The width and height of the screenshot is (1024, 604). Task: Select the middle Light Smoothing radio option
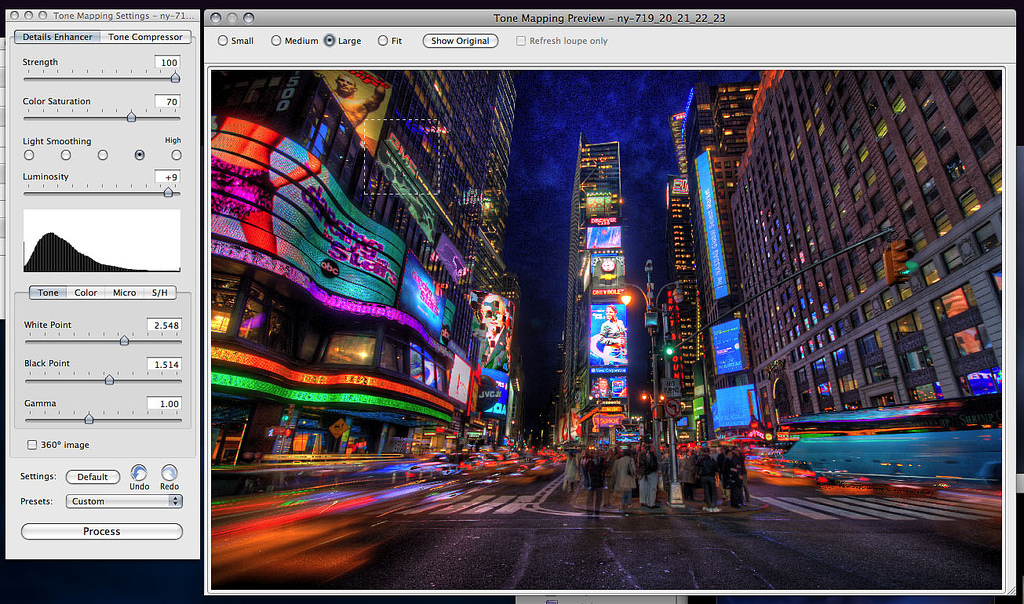pyautogui.click(x=103, y=155)
